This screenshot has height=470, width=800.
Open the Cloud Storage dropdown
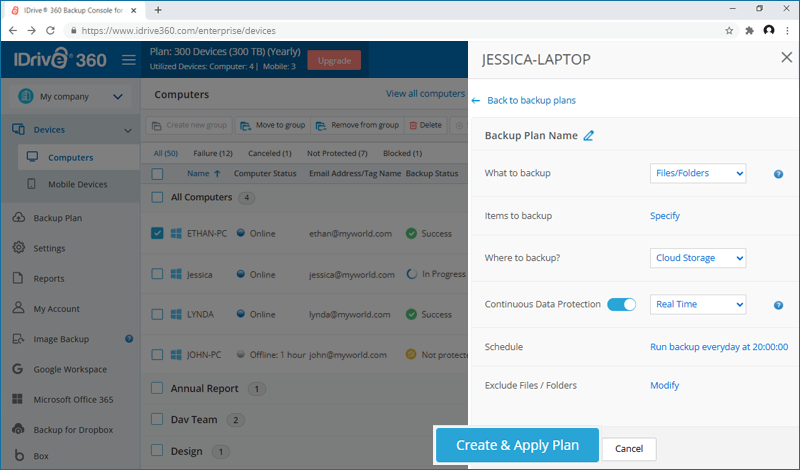tap(697, 258)
